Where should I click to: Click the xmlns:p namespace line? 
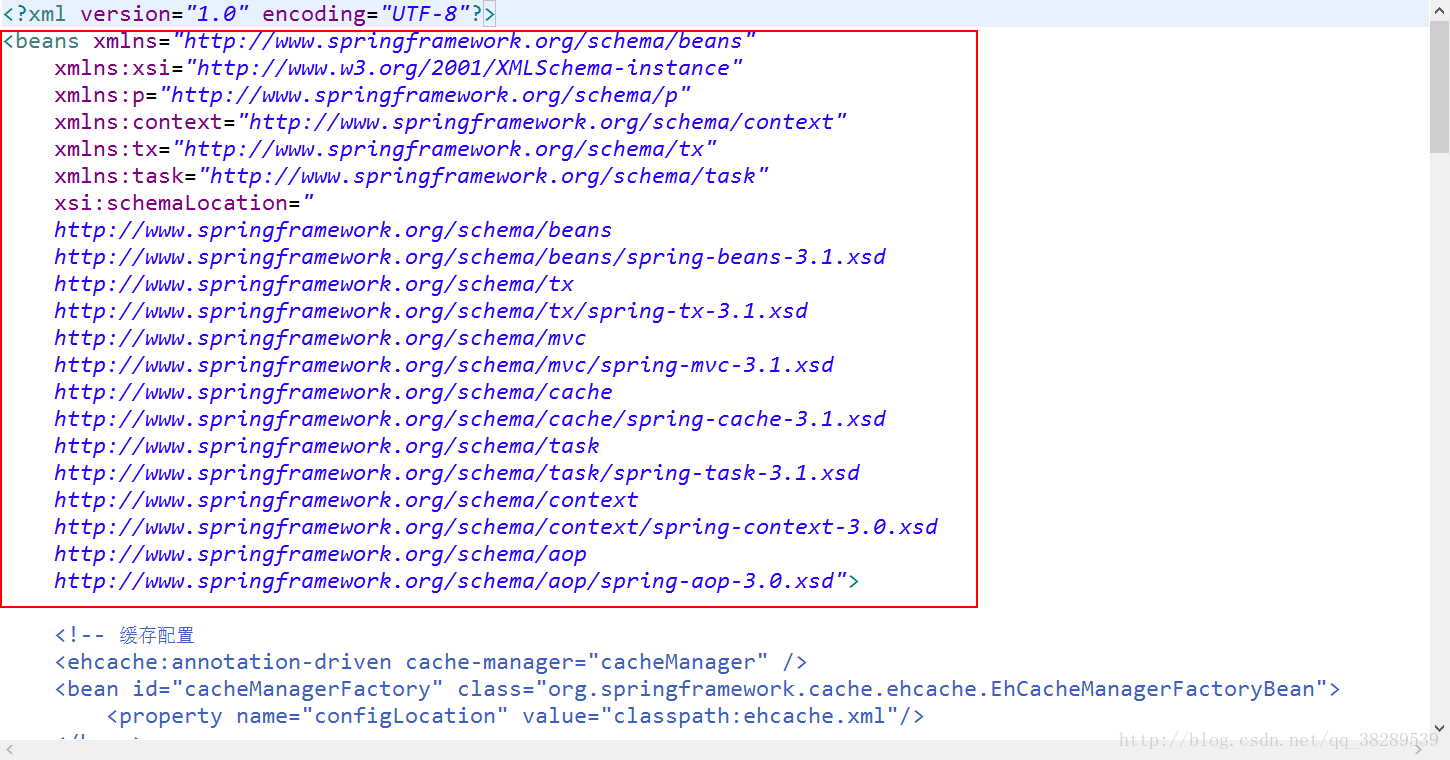(373, 96)
